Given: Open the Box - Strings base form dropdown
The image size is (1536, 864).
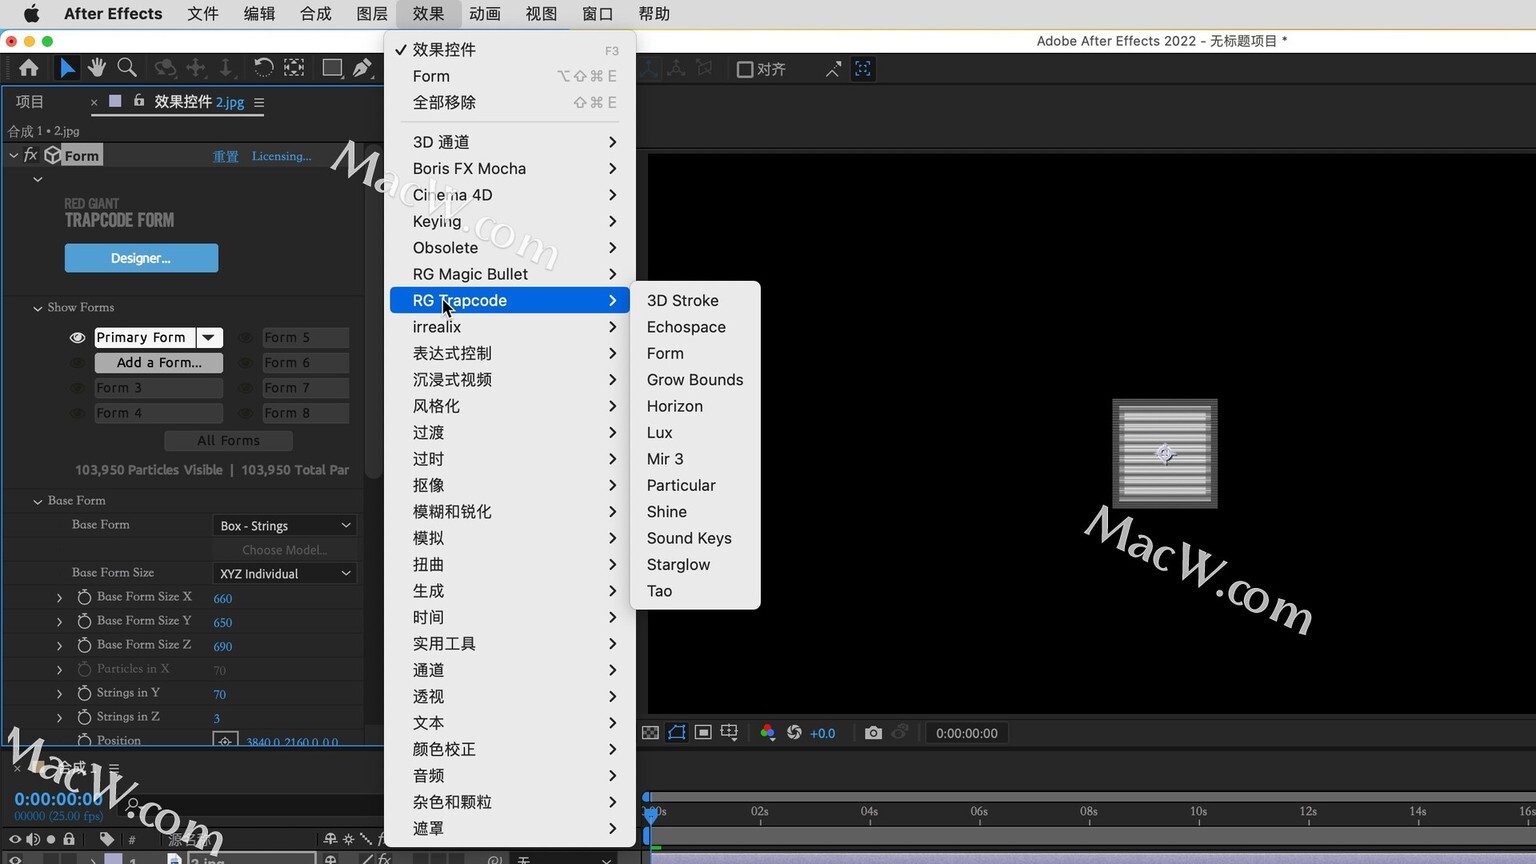Looking at the screenshot, I should point(285,526).
